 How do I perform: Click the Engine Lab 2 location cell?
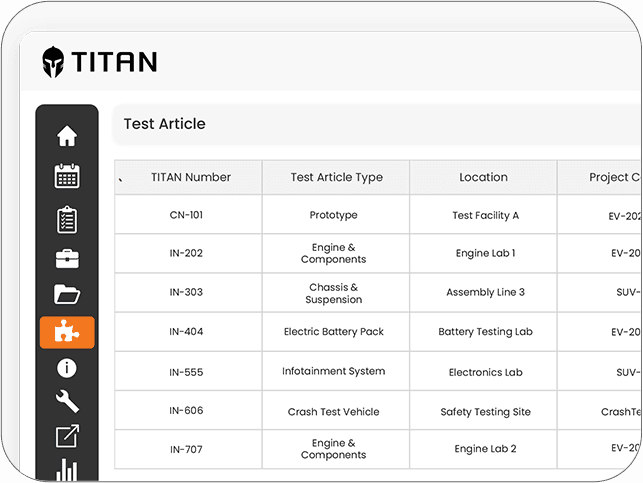click(x=483, y=449)
